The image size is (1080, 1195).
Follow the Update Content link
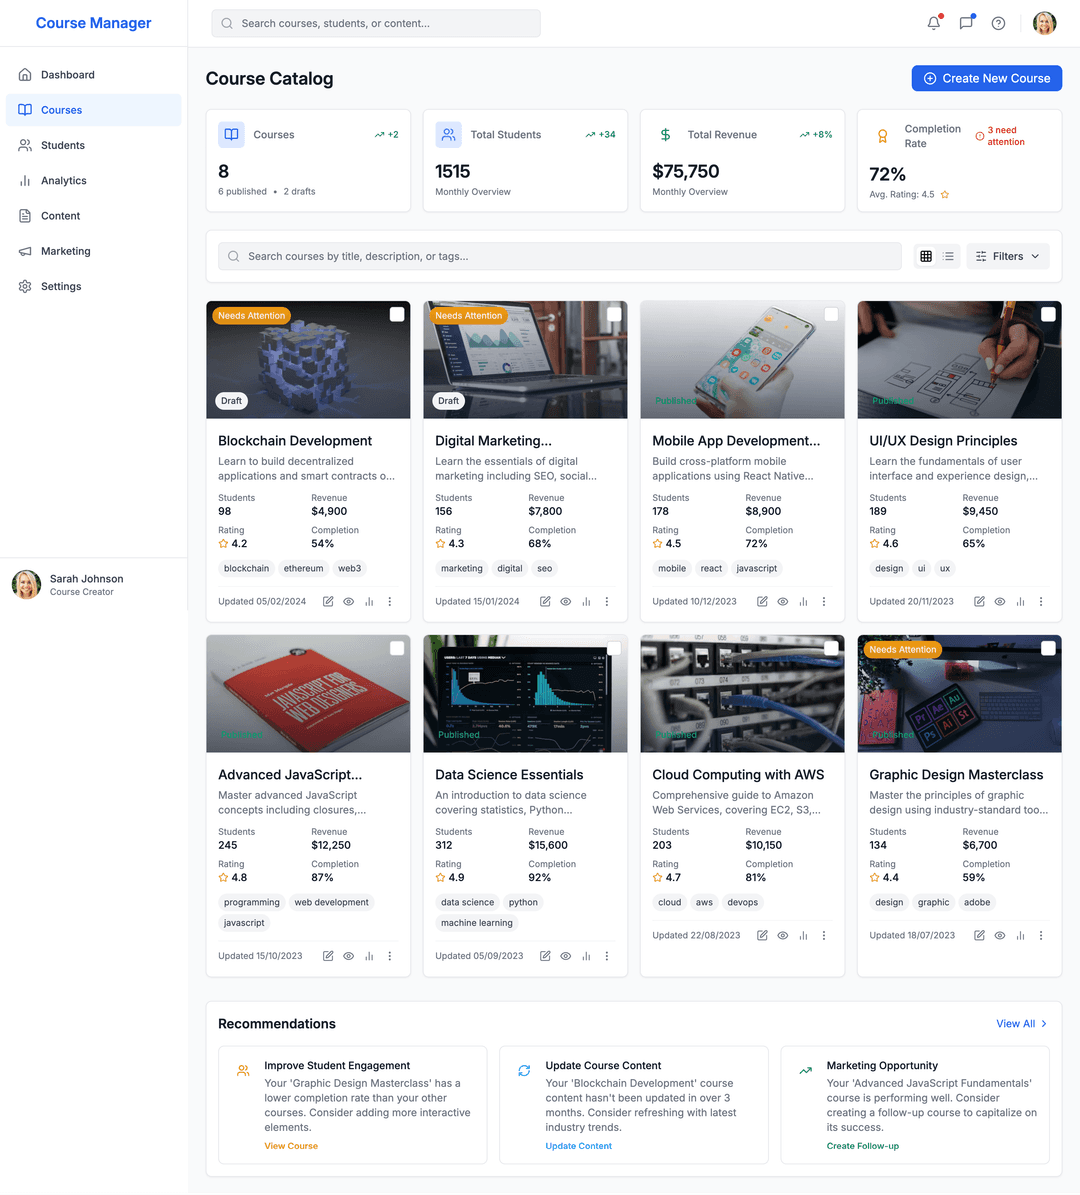pyautogui.click(x=578, y=1146)
